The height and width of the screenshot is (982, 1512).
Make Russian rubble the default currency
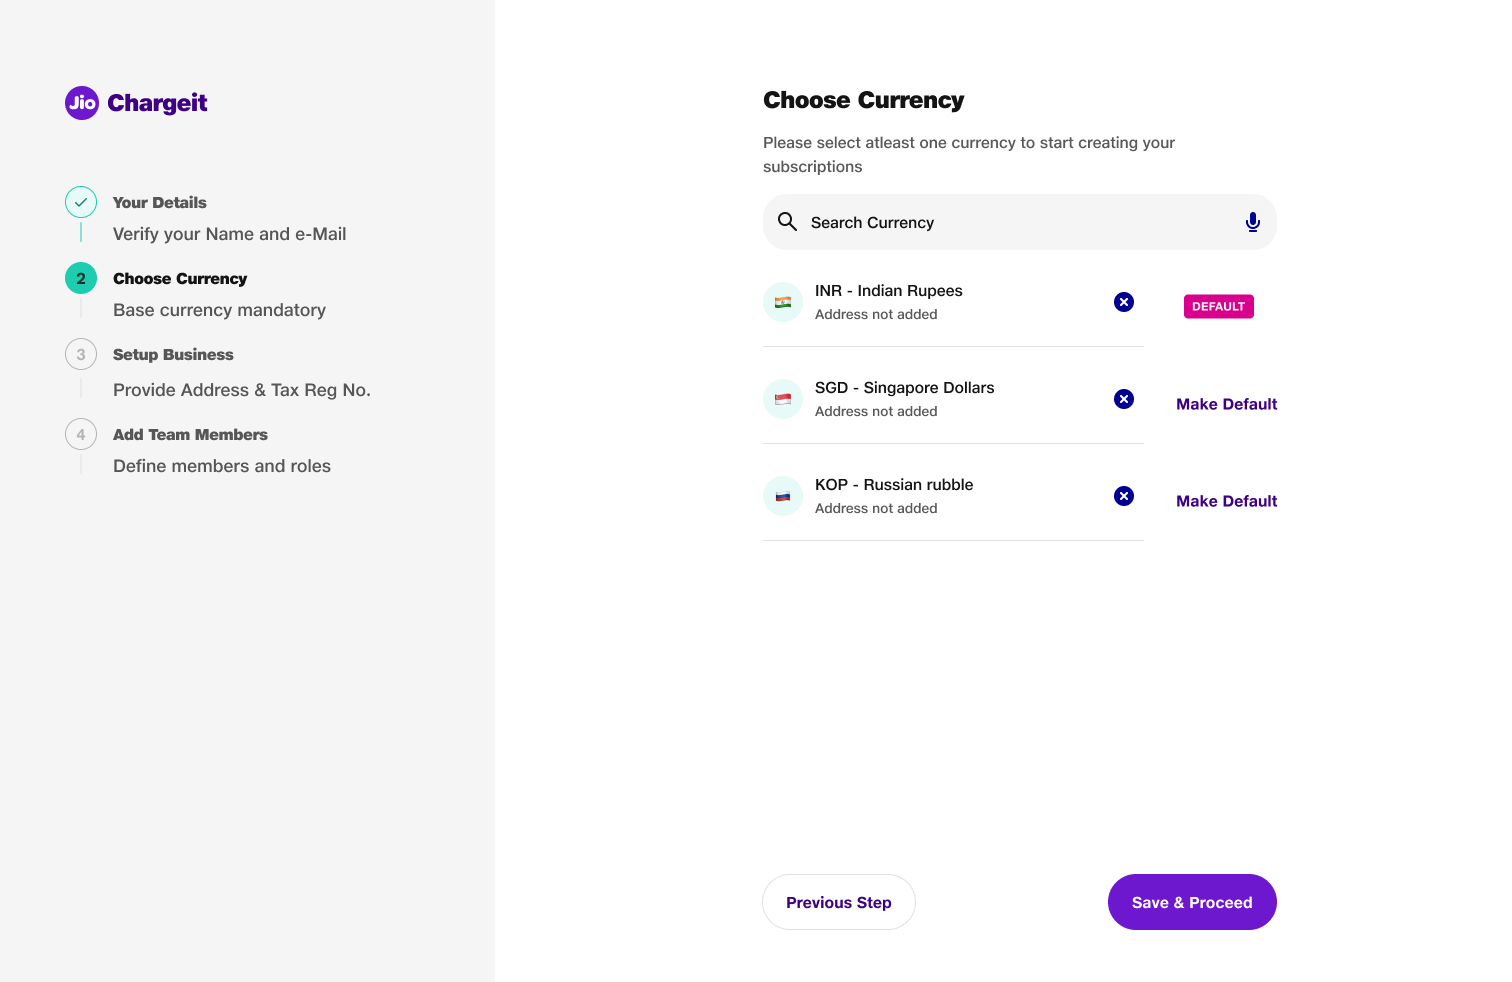pyautogui.click(x=1226, y=501)
